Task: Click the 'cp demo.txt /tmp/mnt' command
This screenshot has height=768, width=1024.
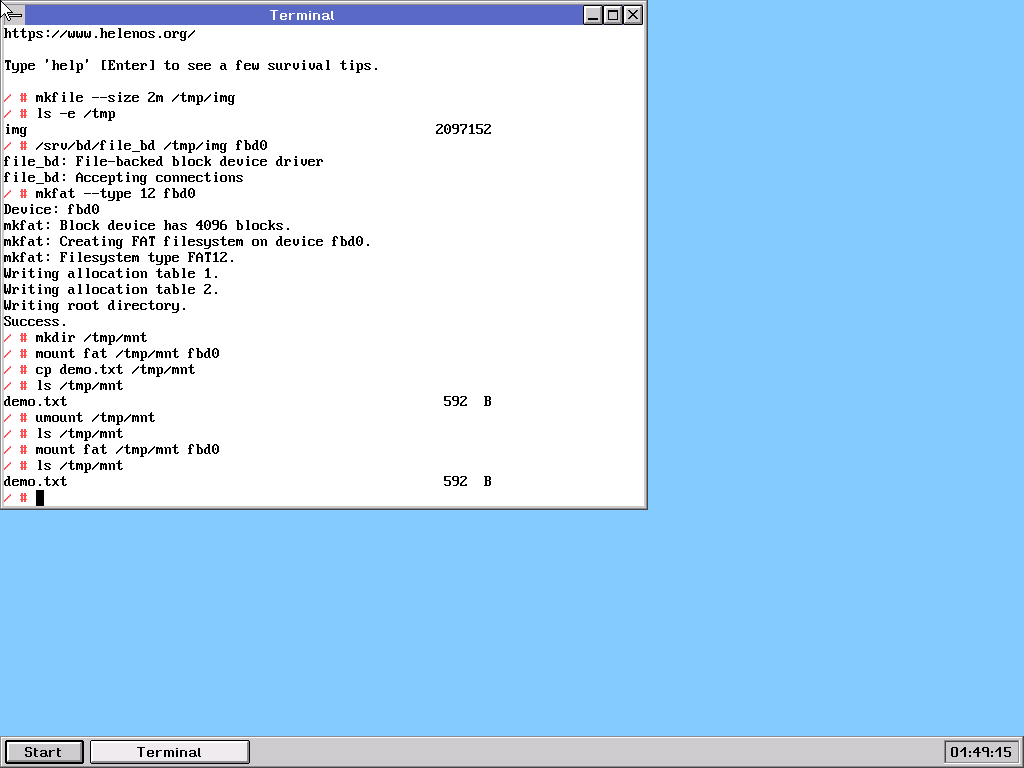Action: click(115, 370)
